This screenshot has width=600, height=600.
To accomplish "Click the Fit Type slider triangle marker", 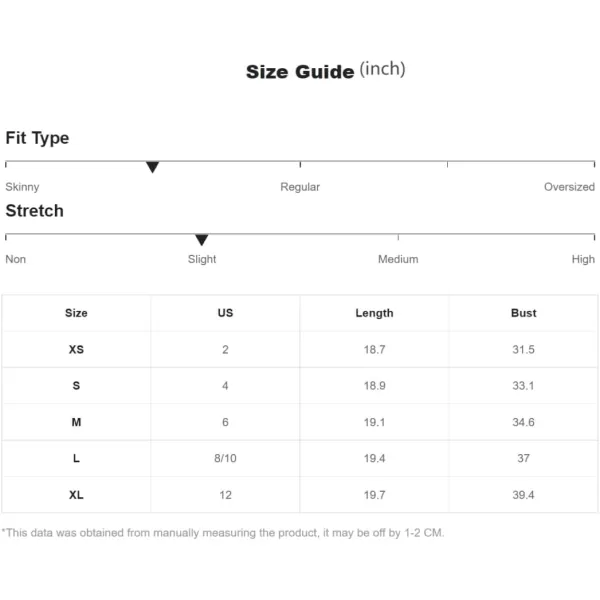I will click(x=152, y=167).
